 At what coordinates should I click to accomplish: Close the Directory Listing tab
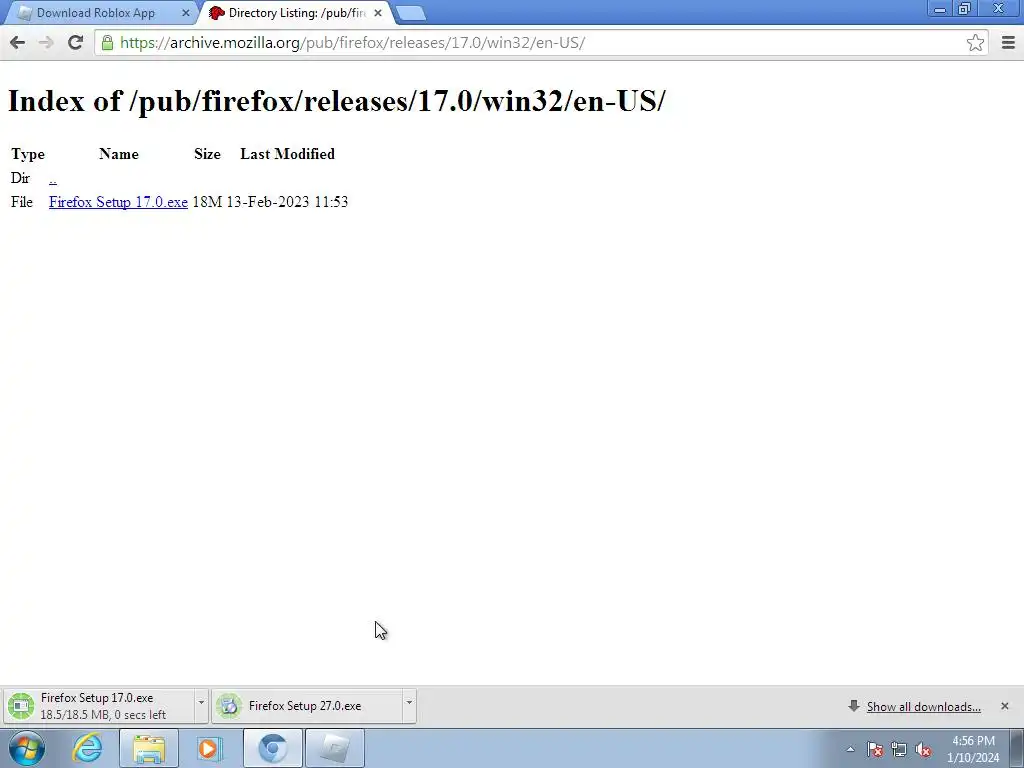[x=377, y=13]
